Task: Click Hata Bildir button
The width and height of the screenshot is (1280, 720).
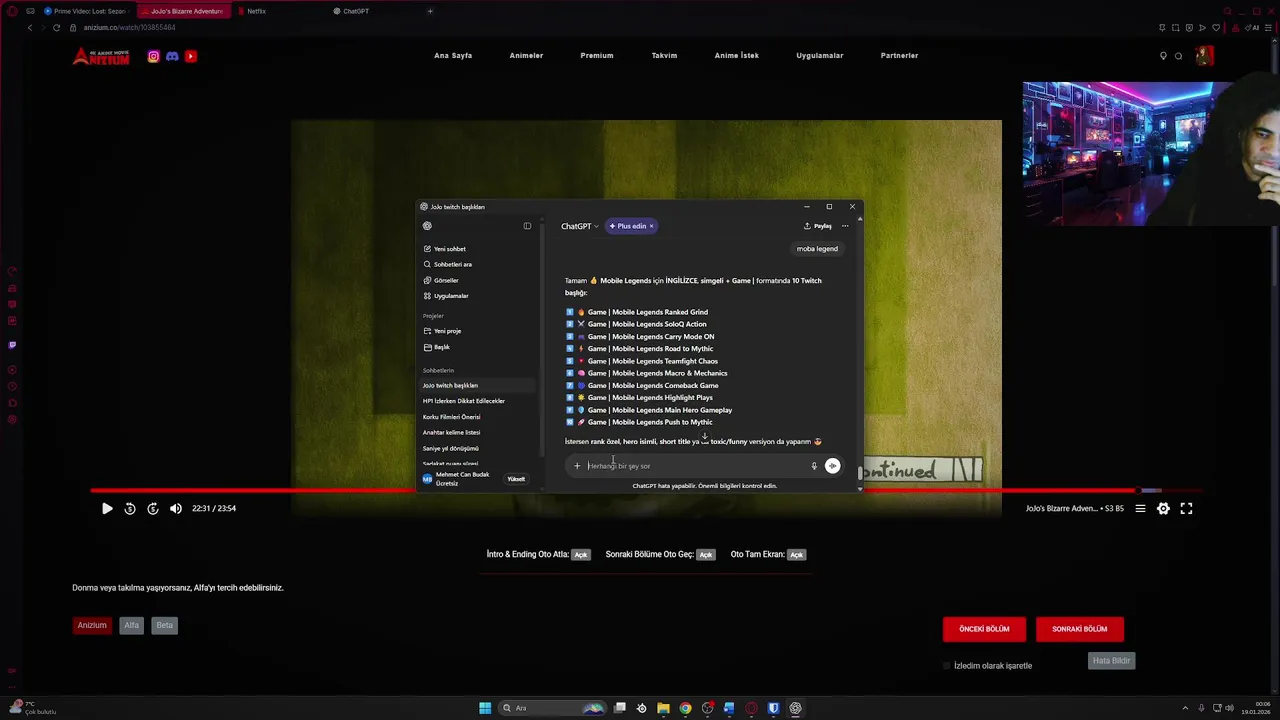Action: click(1111, 661)
